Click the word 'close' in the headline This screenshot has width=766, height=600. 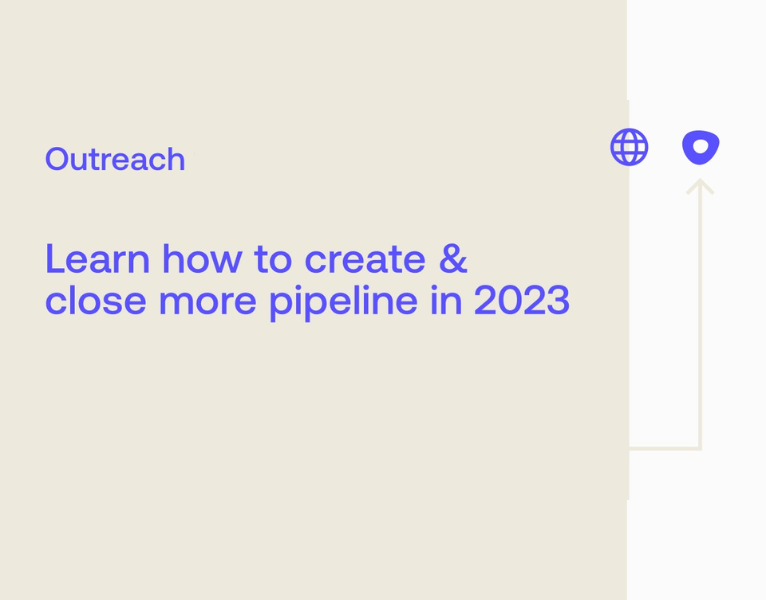click(88, 300)
